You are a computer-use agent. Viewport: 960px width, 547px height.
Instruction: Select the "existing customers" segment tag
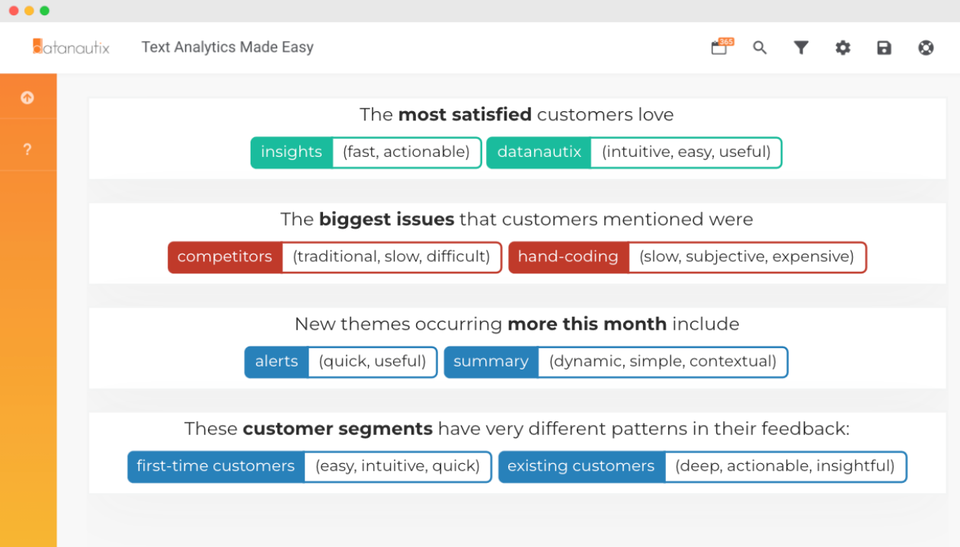(x=581, y=467)
